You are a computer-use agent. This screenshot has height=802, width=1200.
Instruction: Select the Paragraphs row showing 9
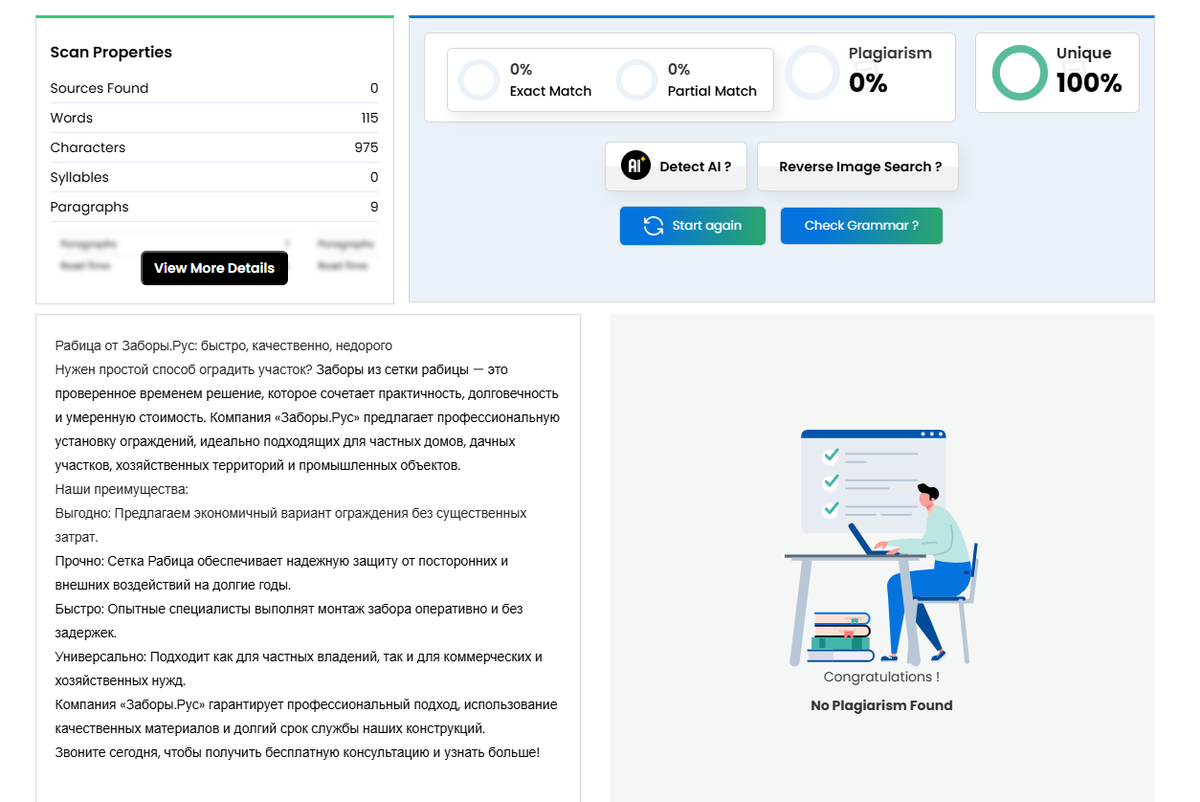[214, 207]
